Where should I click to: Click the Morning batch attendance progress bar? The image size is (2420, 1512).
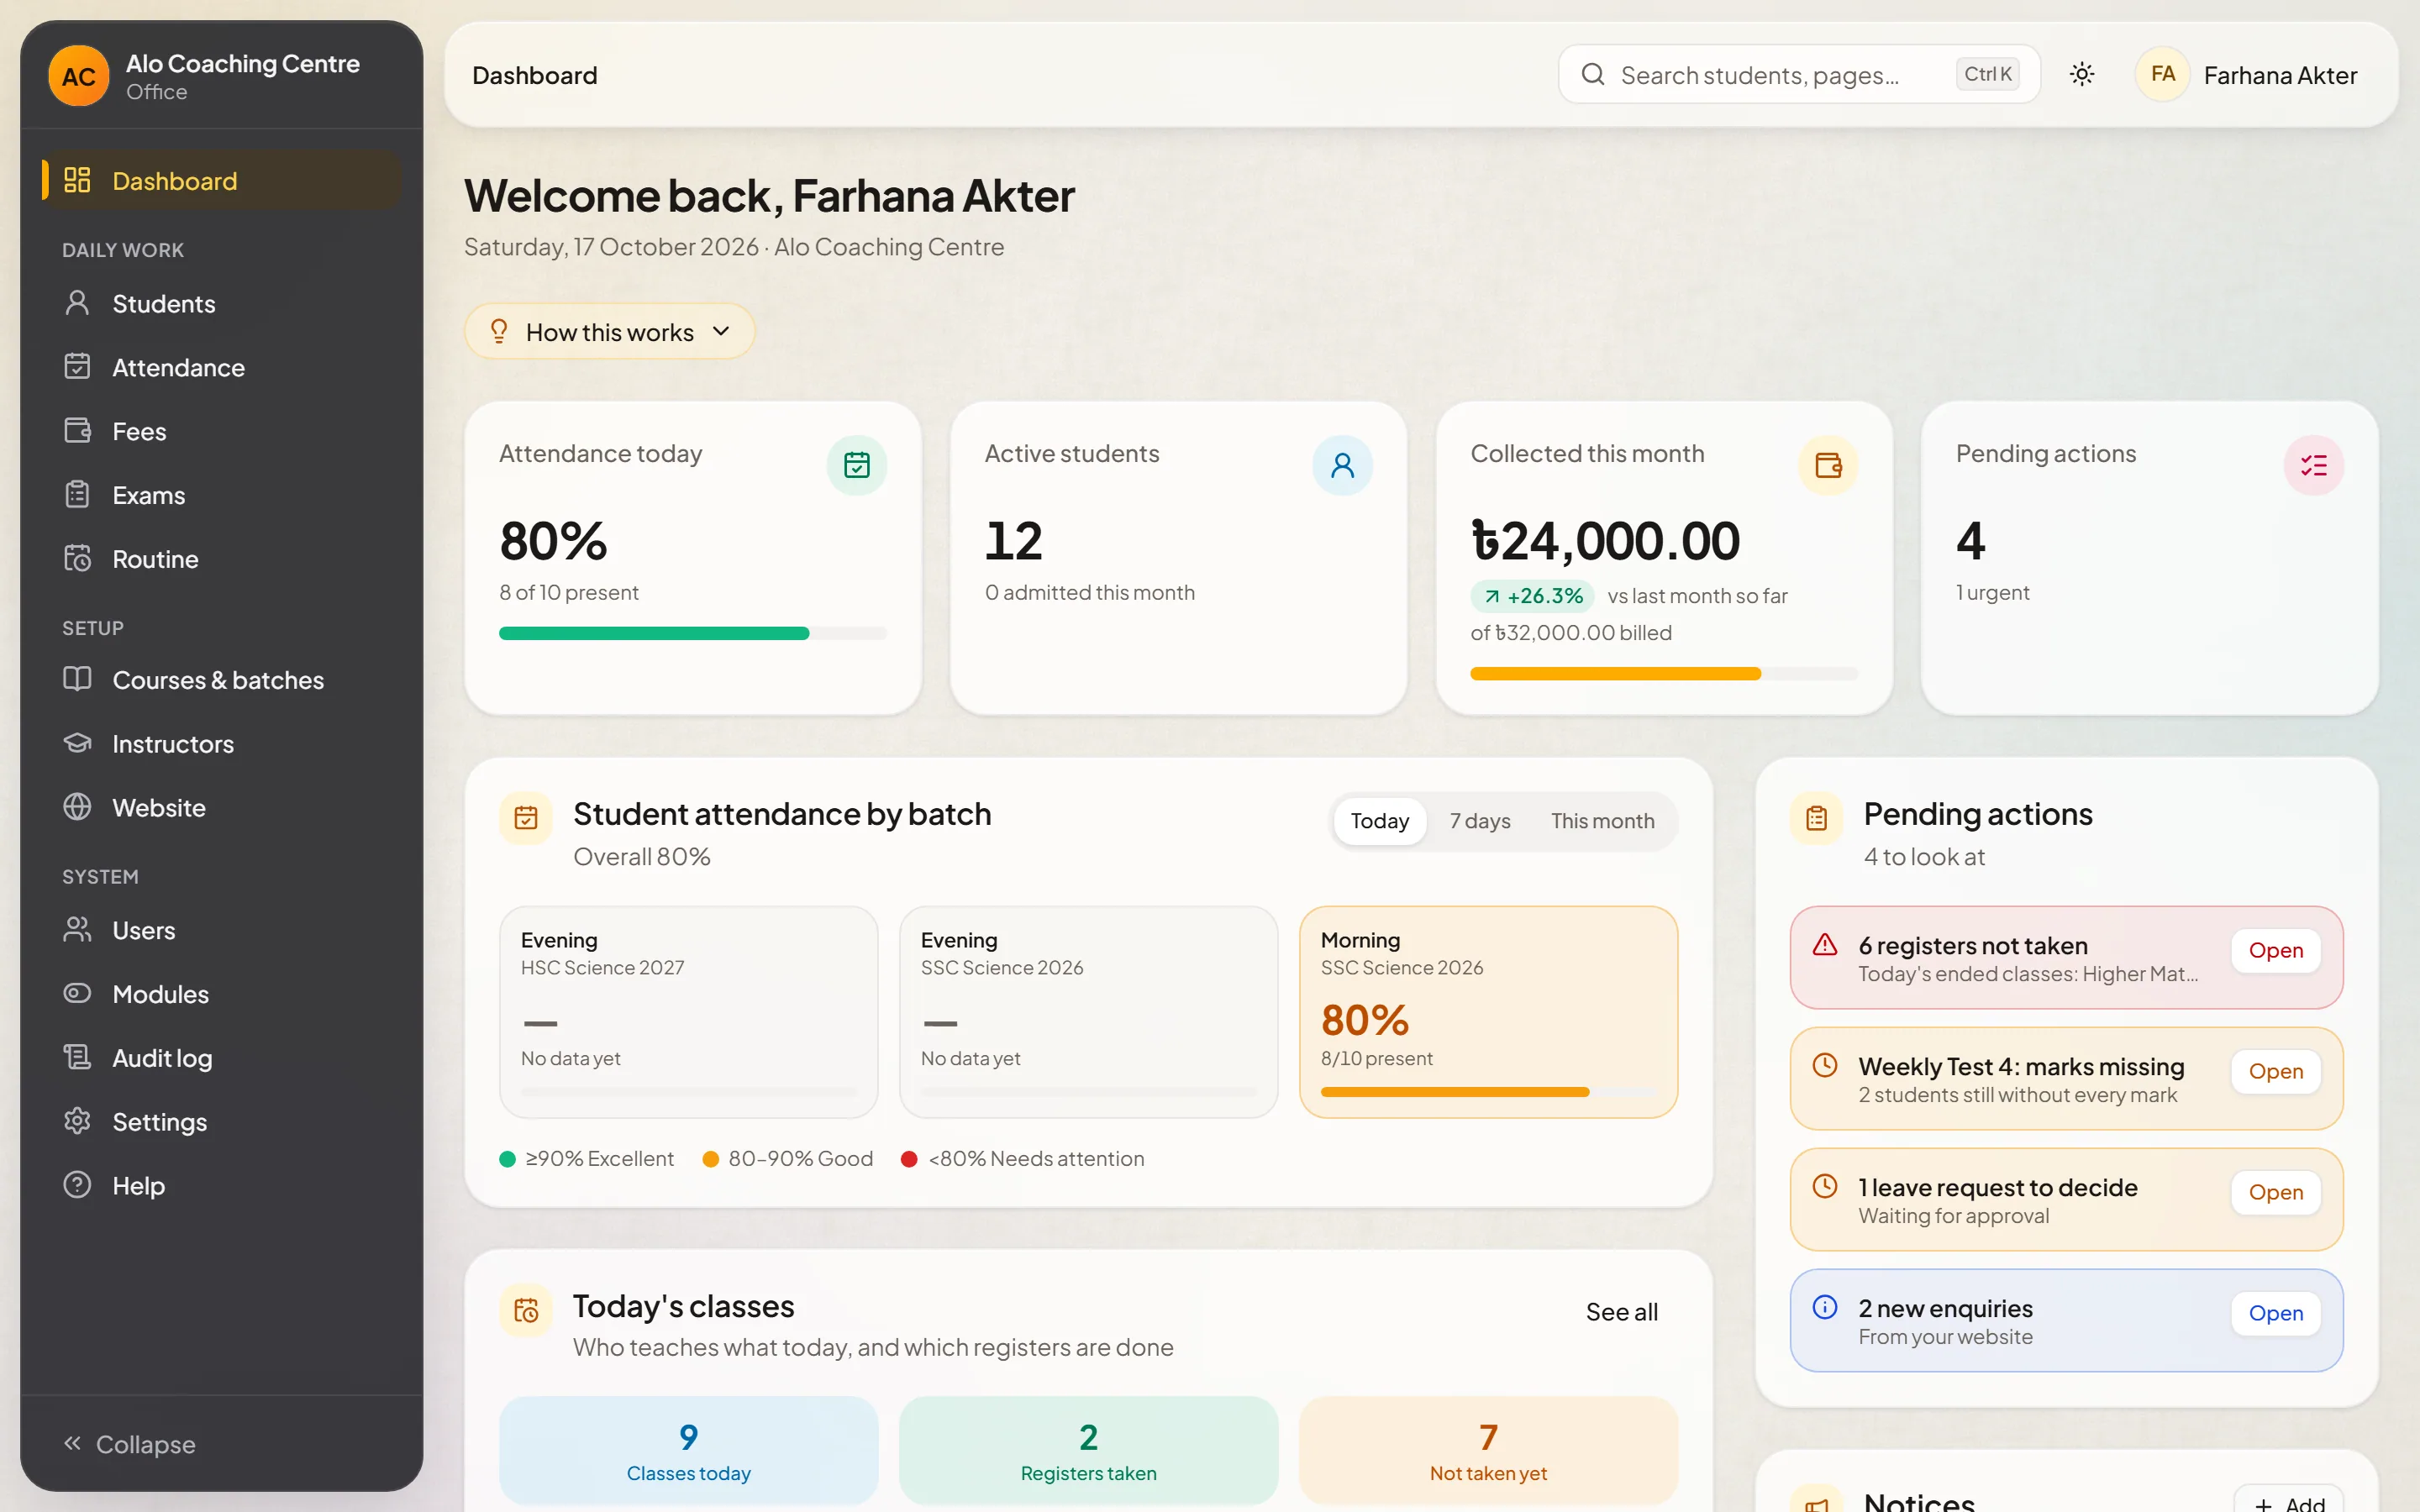[1488, 1092]
